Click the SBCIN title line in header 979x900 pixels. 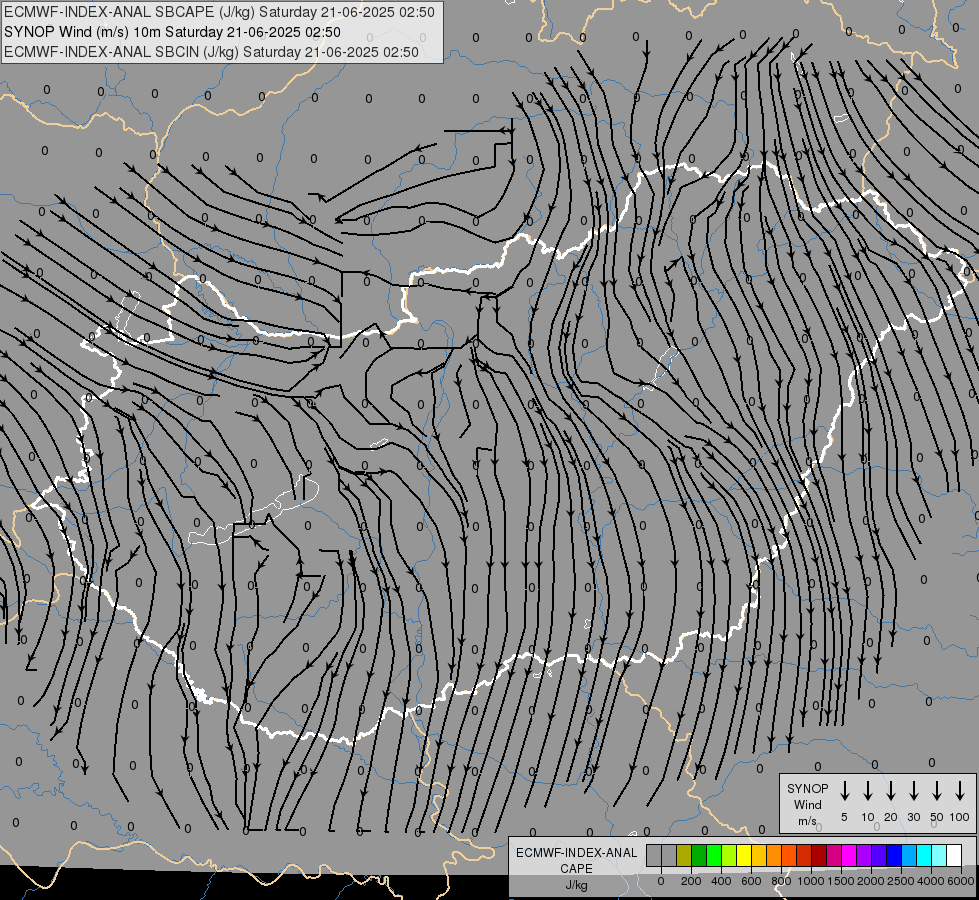pyautogui.click(x=211, y=52)
